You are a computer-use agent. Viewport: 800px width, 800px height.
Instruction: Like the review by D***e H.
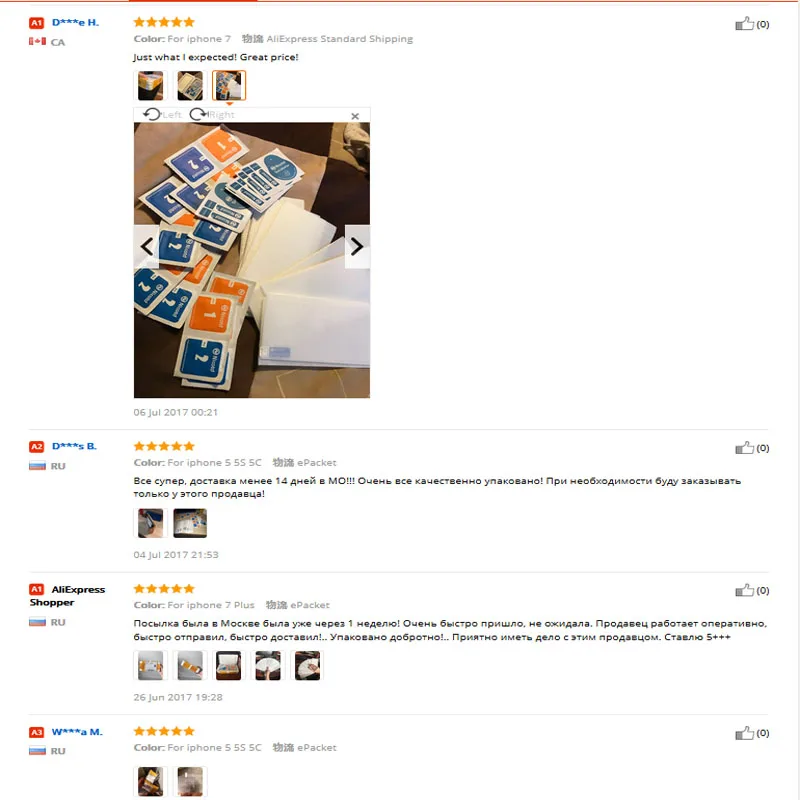tap(744, 24)
